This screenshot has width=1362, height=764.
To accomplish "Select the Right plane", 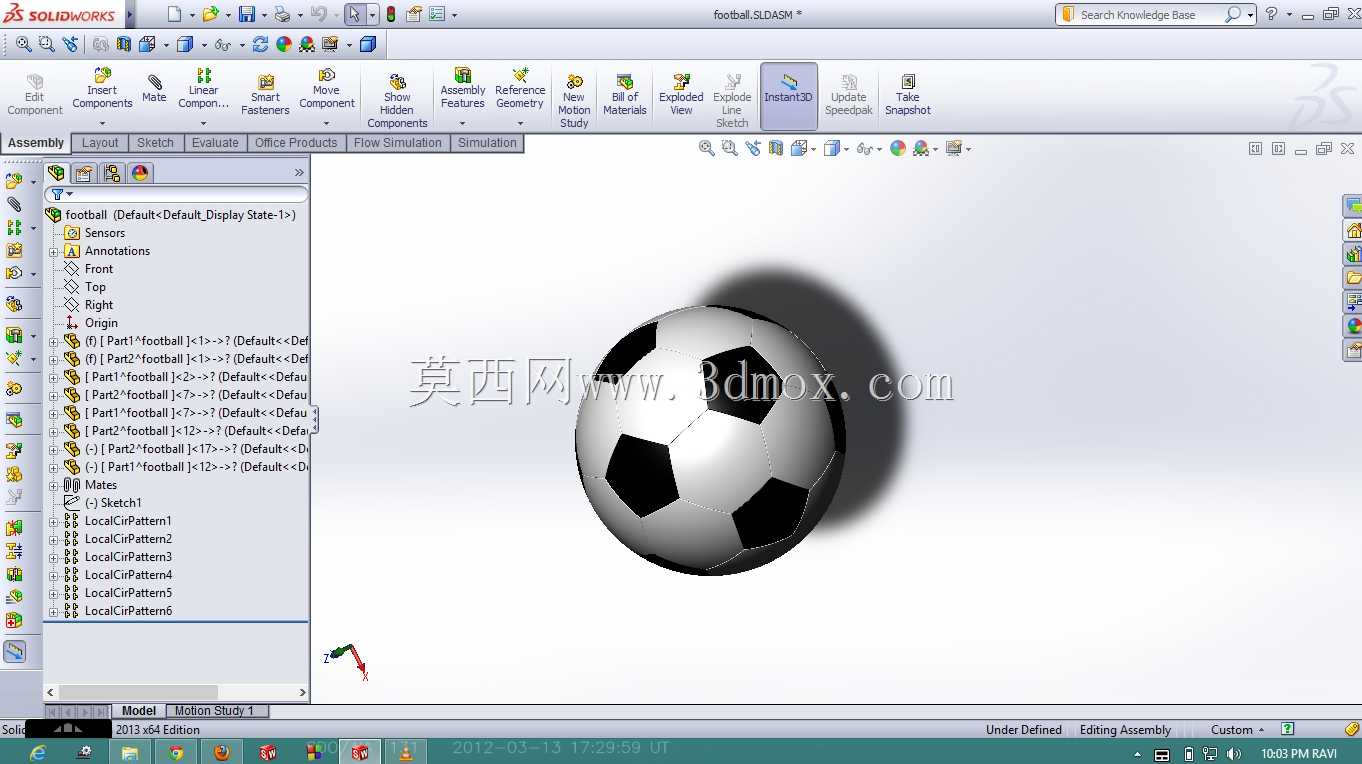I will click(99, 305).
